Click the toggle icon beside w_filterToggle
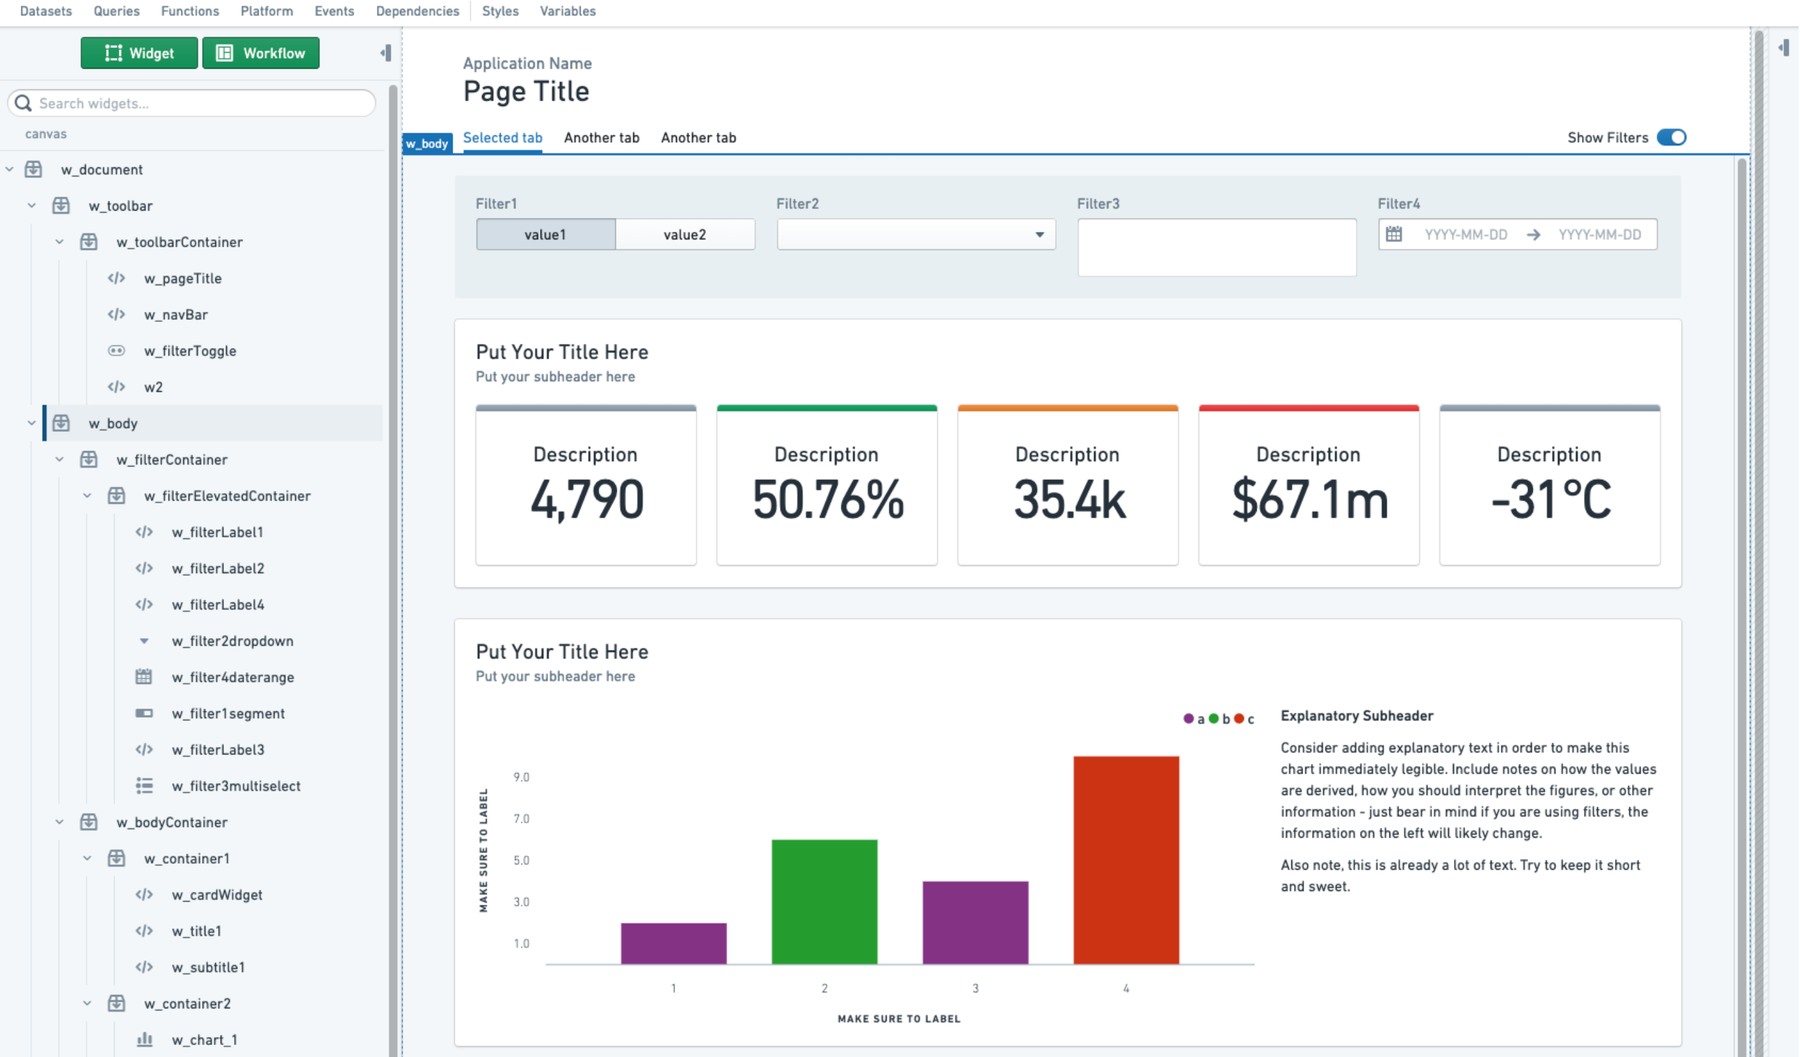Screen dimensions: 1800x1057 tap(116, 350)
